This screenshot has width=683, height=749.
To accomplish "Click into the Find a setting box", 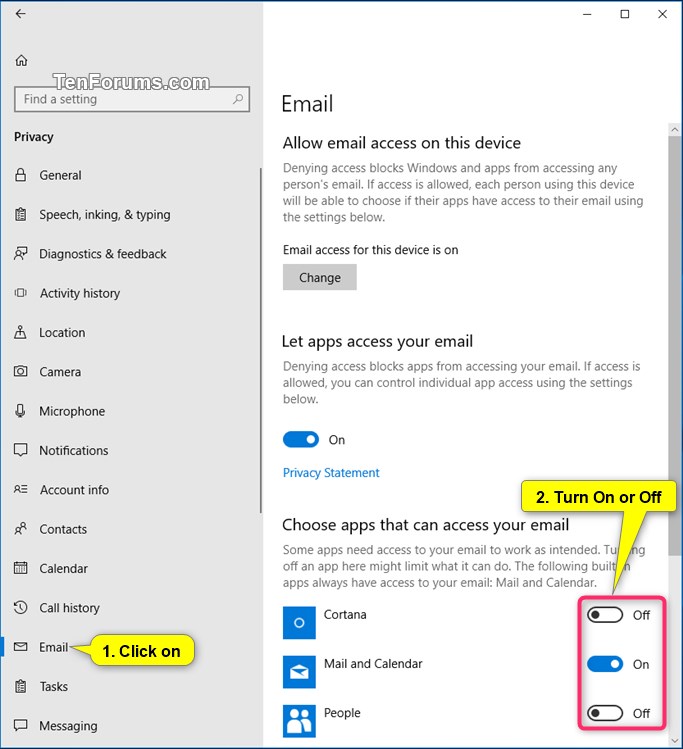I will pos(132,99).
